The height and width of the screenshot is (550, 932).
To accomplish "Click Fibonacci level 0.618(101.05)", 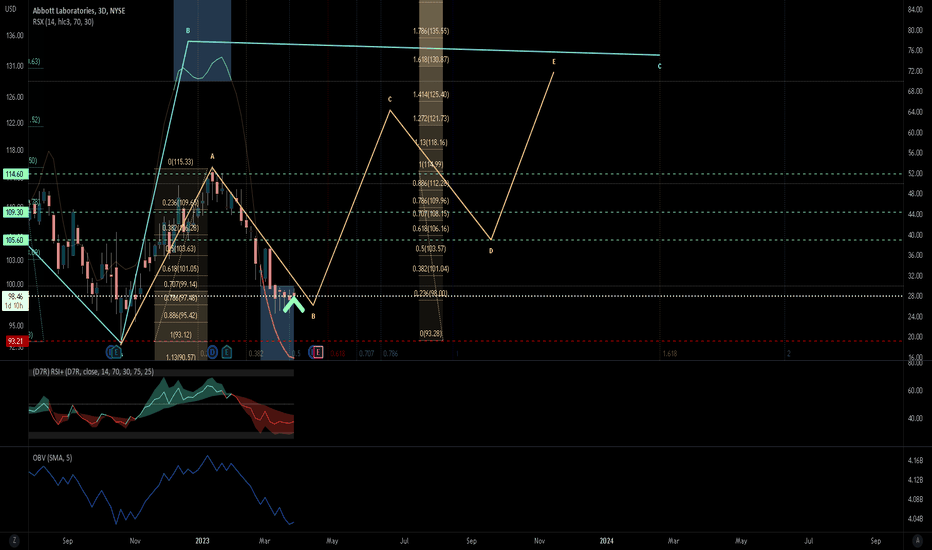I will [x=181, y=269].
